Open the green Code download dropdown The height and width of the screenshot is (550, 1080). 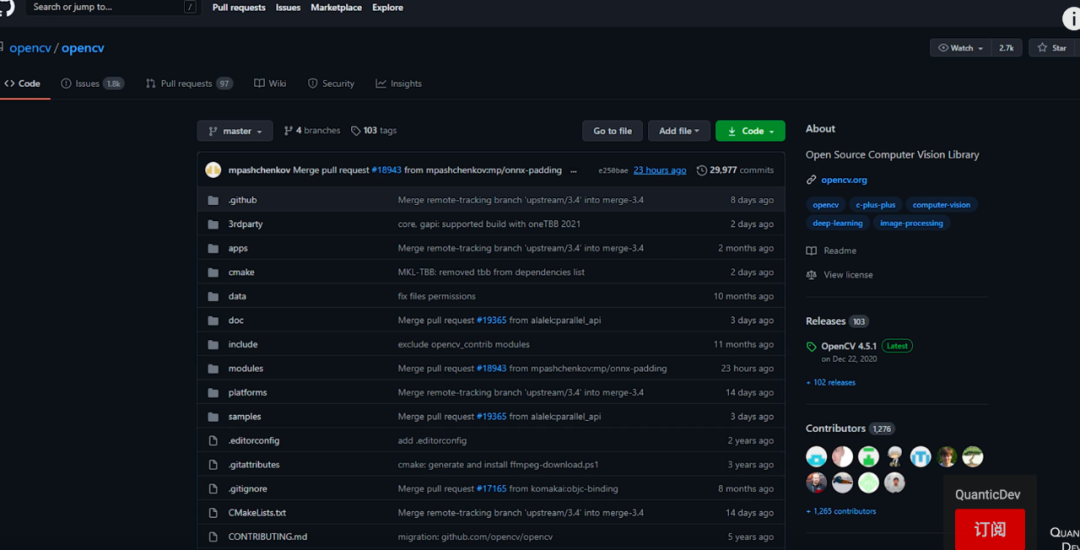(750, 131)
